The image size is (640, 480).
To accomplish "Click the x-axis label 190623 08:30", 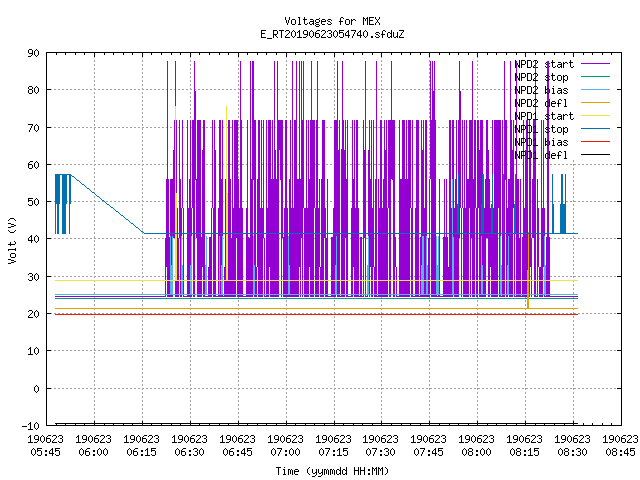I will coord(572,446).
